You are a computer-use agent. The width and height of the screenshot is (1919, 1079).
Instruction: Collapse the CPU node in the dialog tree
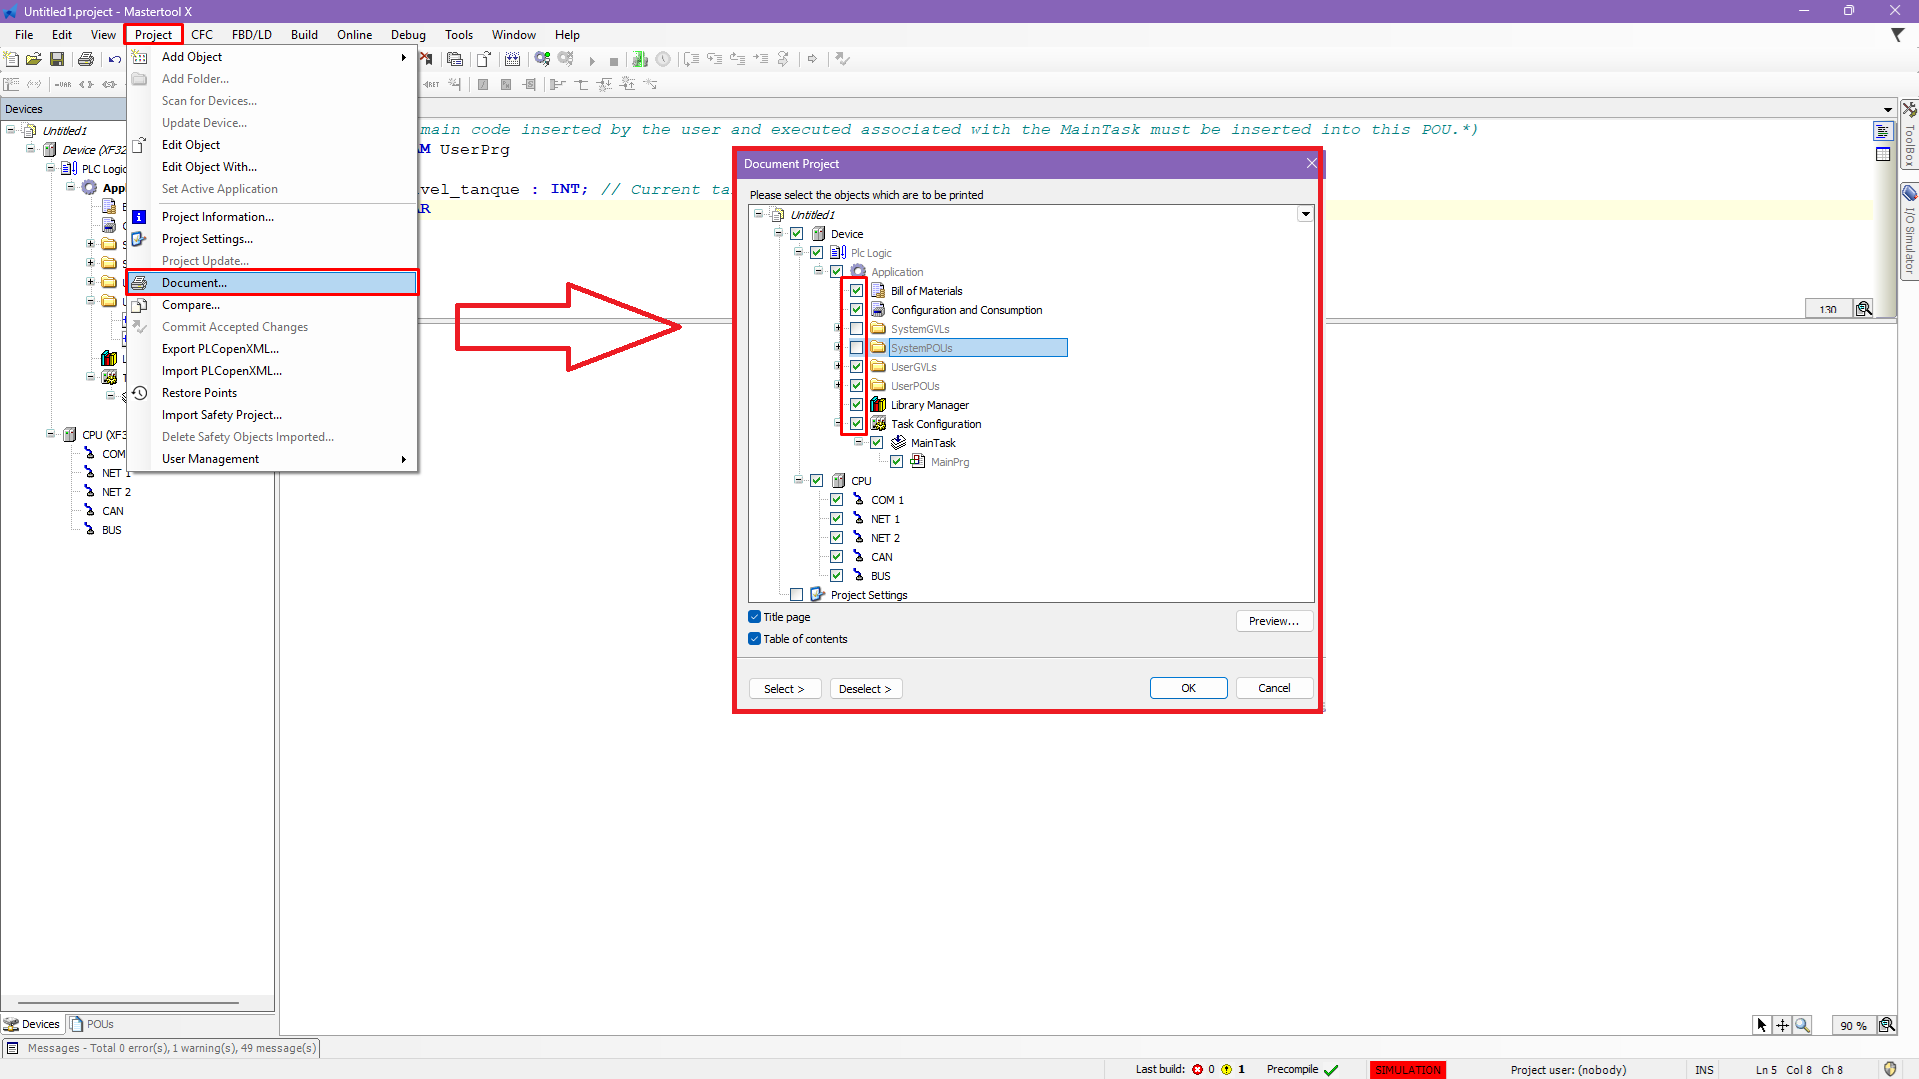(799, 481)
